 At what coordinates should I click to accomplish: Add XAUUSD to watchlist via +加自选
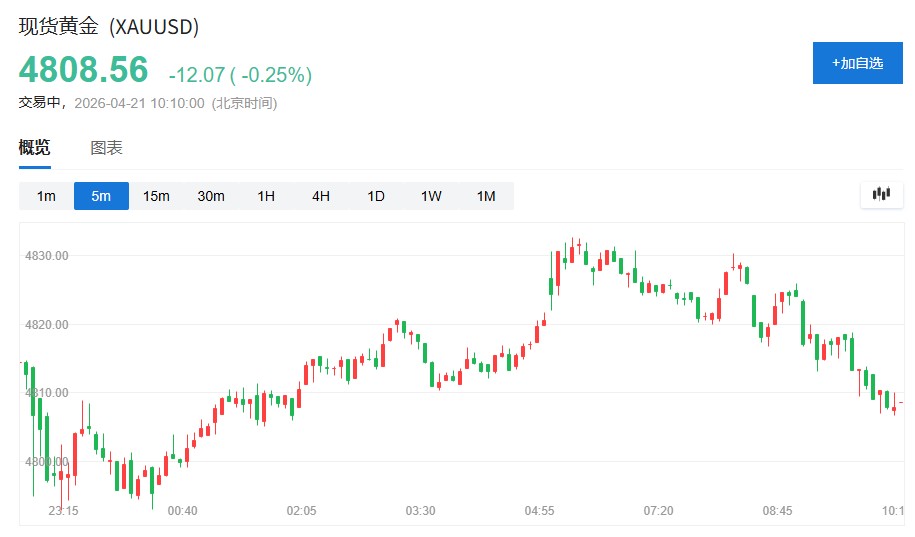coord(857,63)
